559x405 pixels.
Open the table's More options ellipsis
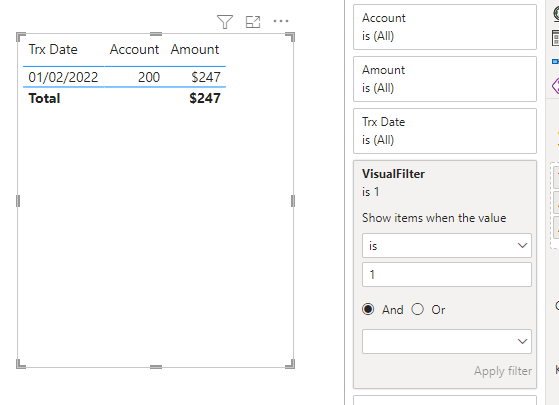(x=281, y=21)
